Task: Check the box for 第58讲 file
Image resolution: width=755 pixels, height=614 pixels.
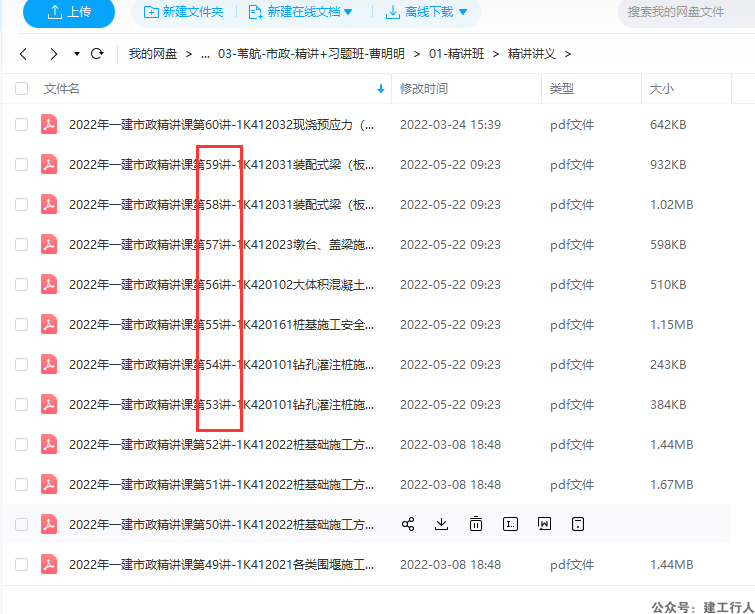Action: point(21,205)
